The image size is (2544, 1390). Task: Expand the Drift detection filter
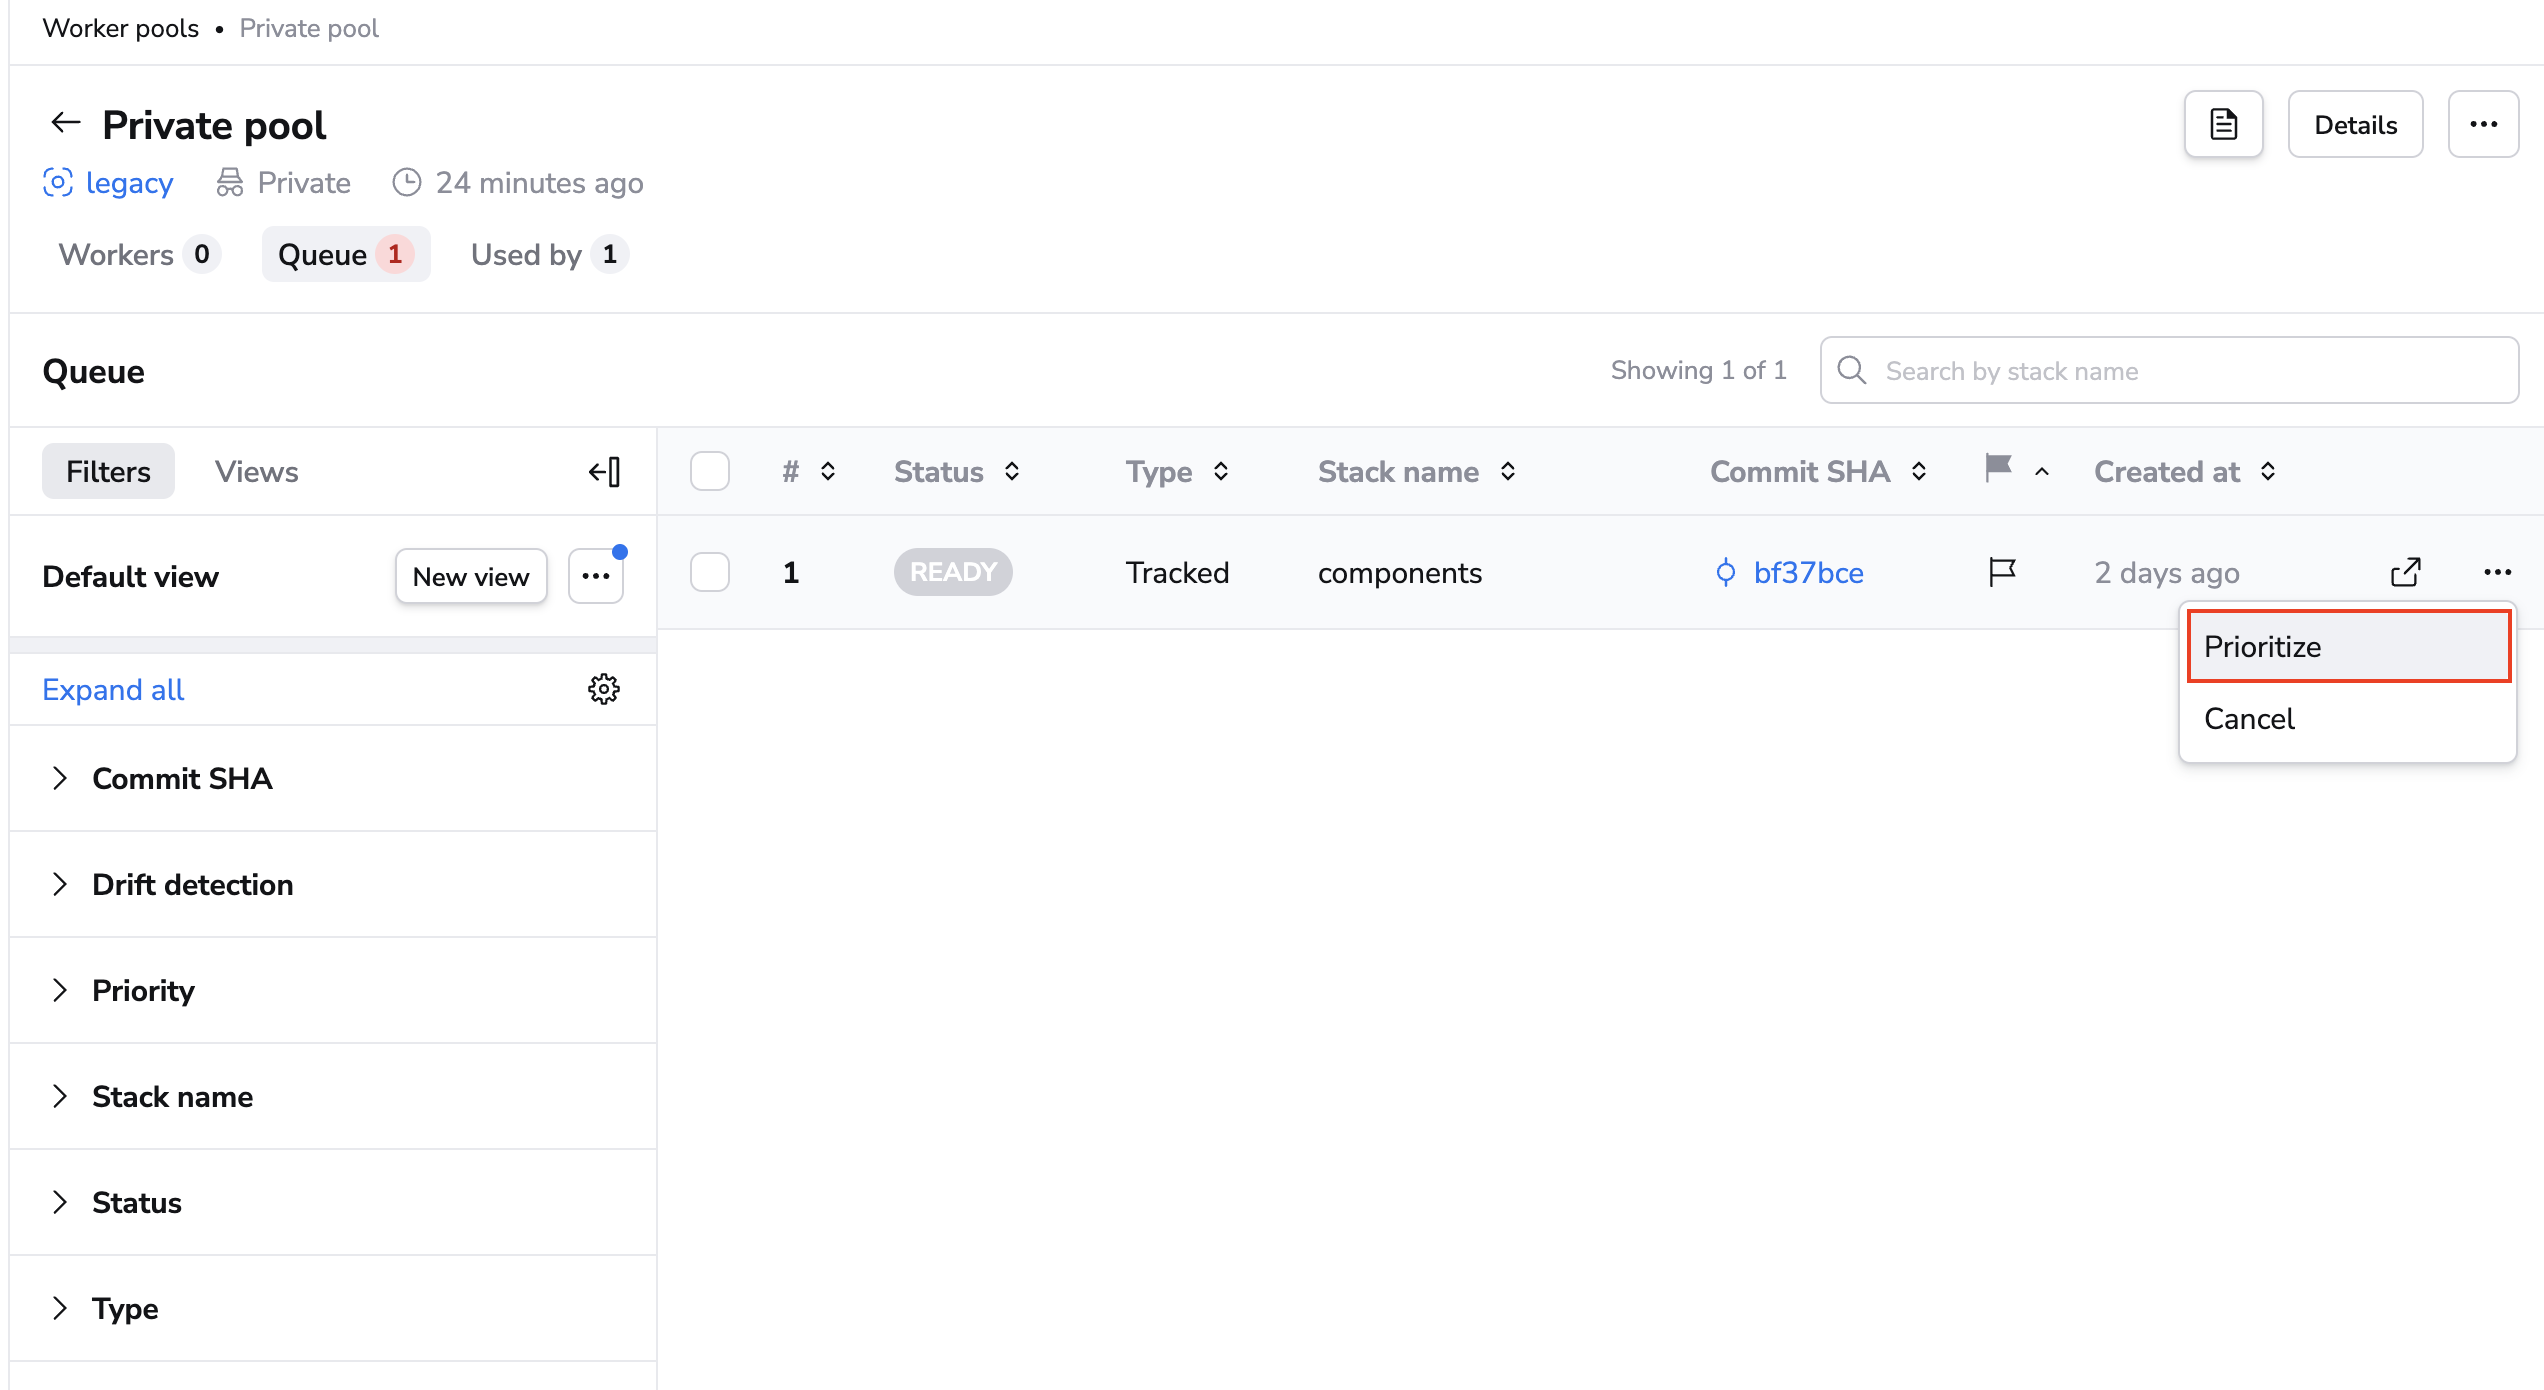192,884
